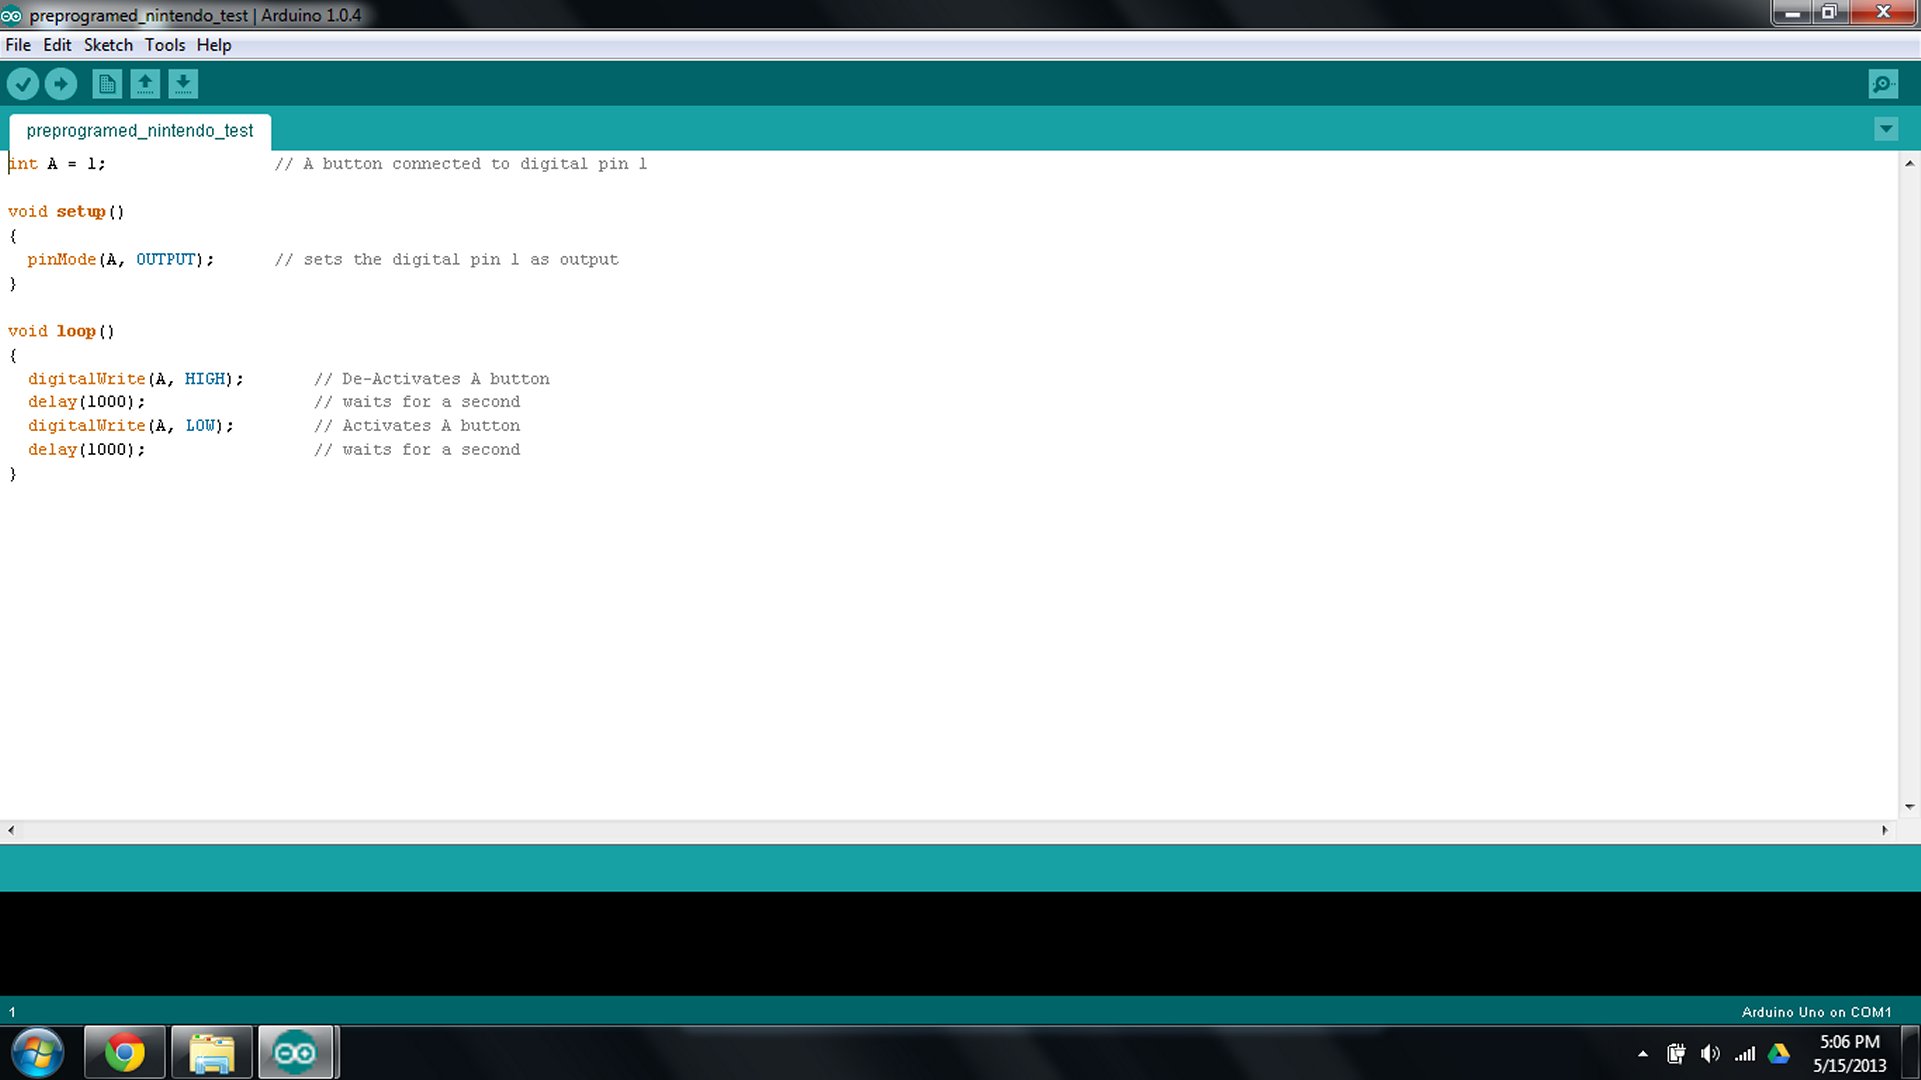The height and width of the screenshot is (1080, 1921).
Task: Click the Serial Monitor magnifier icon
Action: [x=1884, y=83]
